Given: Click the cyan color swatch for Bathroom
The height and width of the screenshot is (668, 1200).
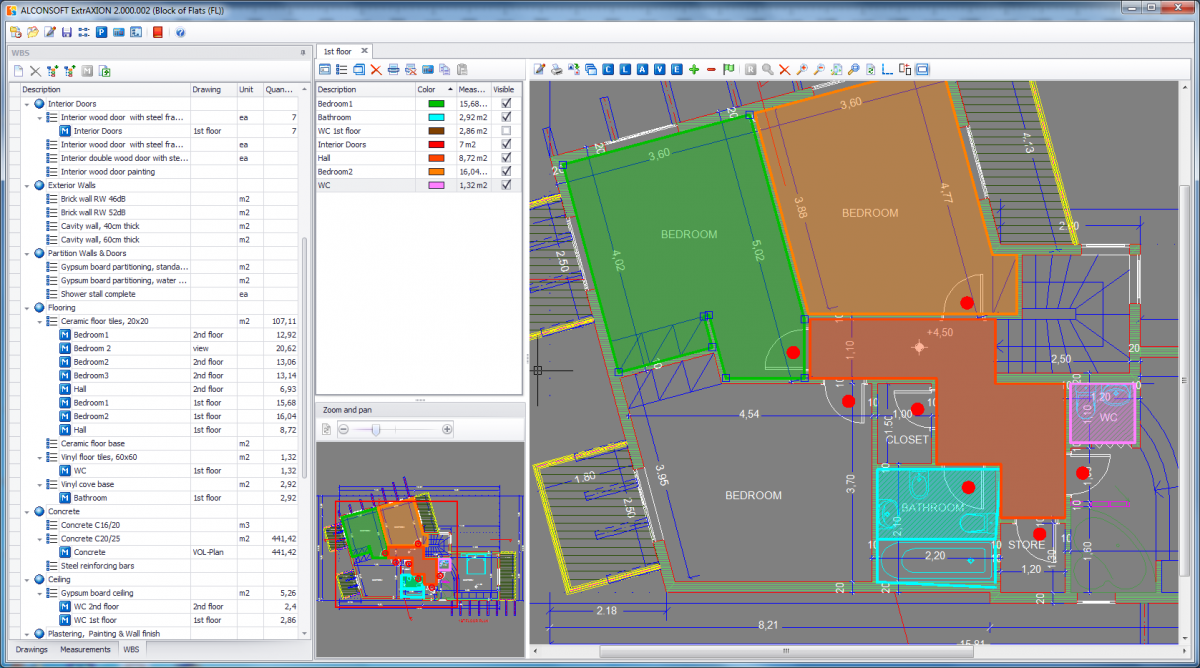Looking at the screenshot, I should 435,117.
